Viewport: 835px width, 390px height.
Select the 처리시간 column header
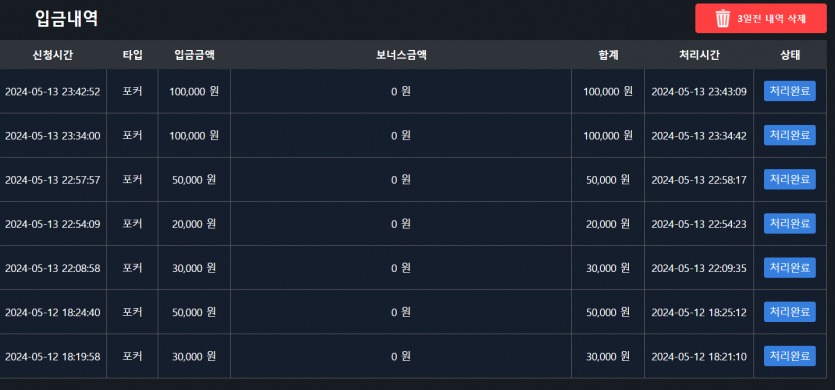[x=699, y=55]
